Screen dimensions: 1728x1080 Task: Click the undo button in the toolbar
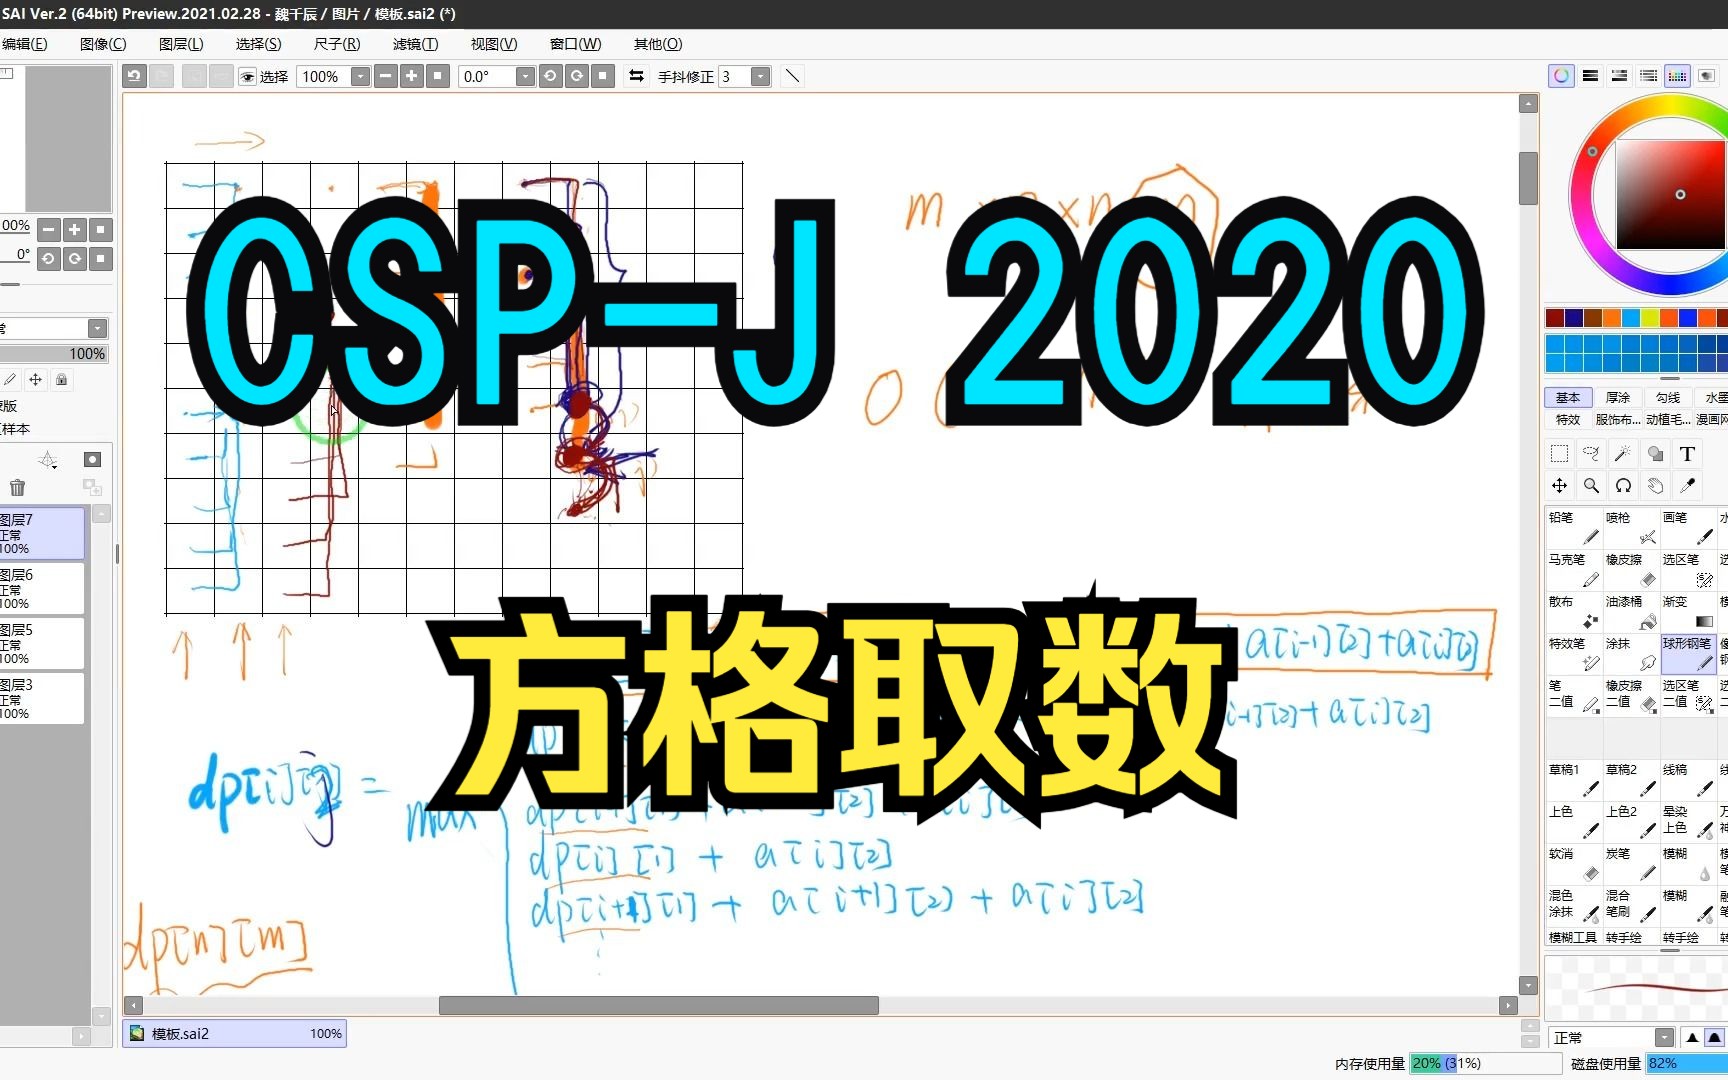coord(134,76)
